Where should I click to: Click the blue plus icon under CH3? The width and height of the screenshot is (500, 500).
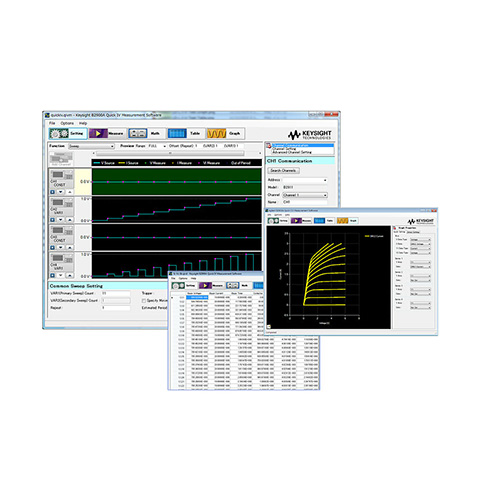point(52,248)
